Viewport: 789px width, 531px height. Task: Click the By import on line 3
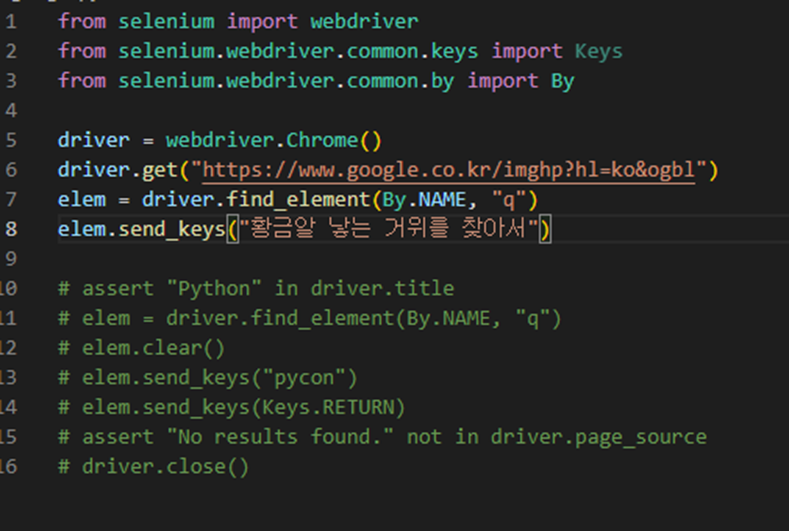click(563, 81)
